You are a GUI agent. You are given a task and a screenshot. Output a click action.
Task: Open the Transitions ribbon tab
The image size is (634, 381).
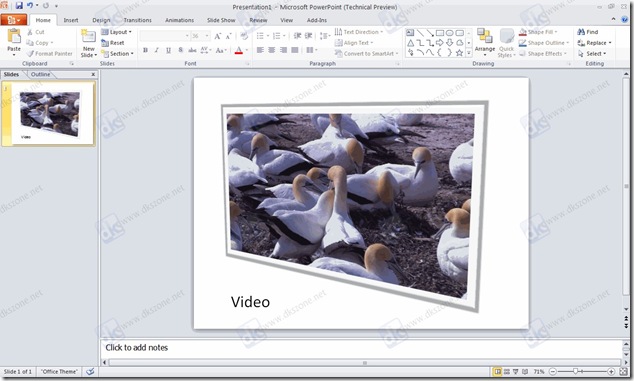pos(137,20)
